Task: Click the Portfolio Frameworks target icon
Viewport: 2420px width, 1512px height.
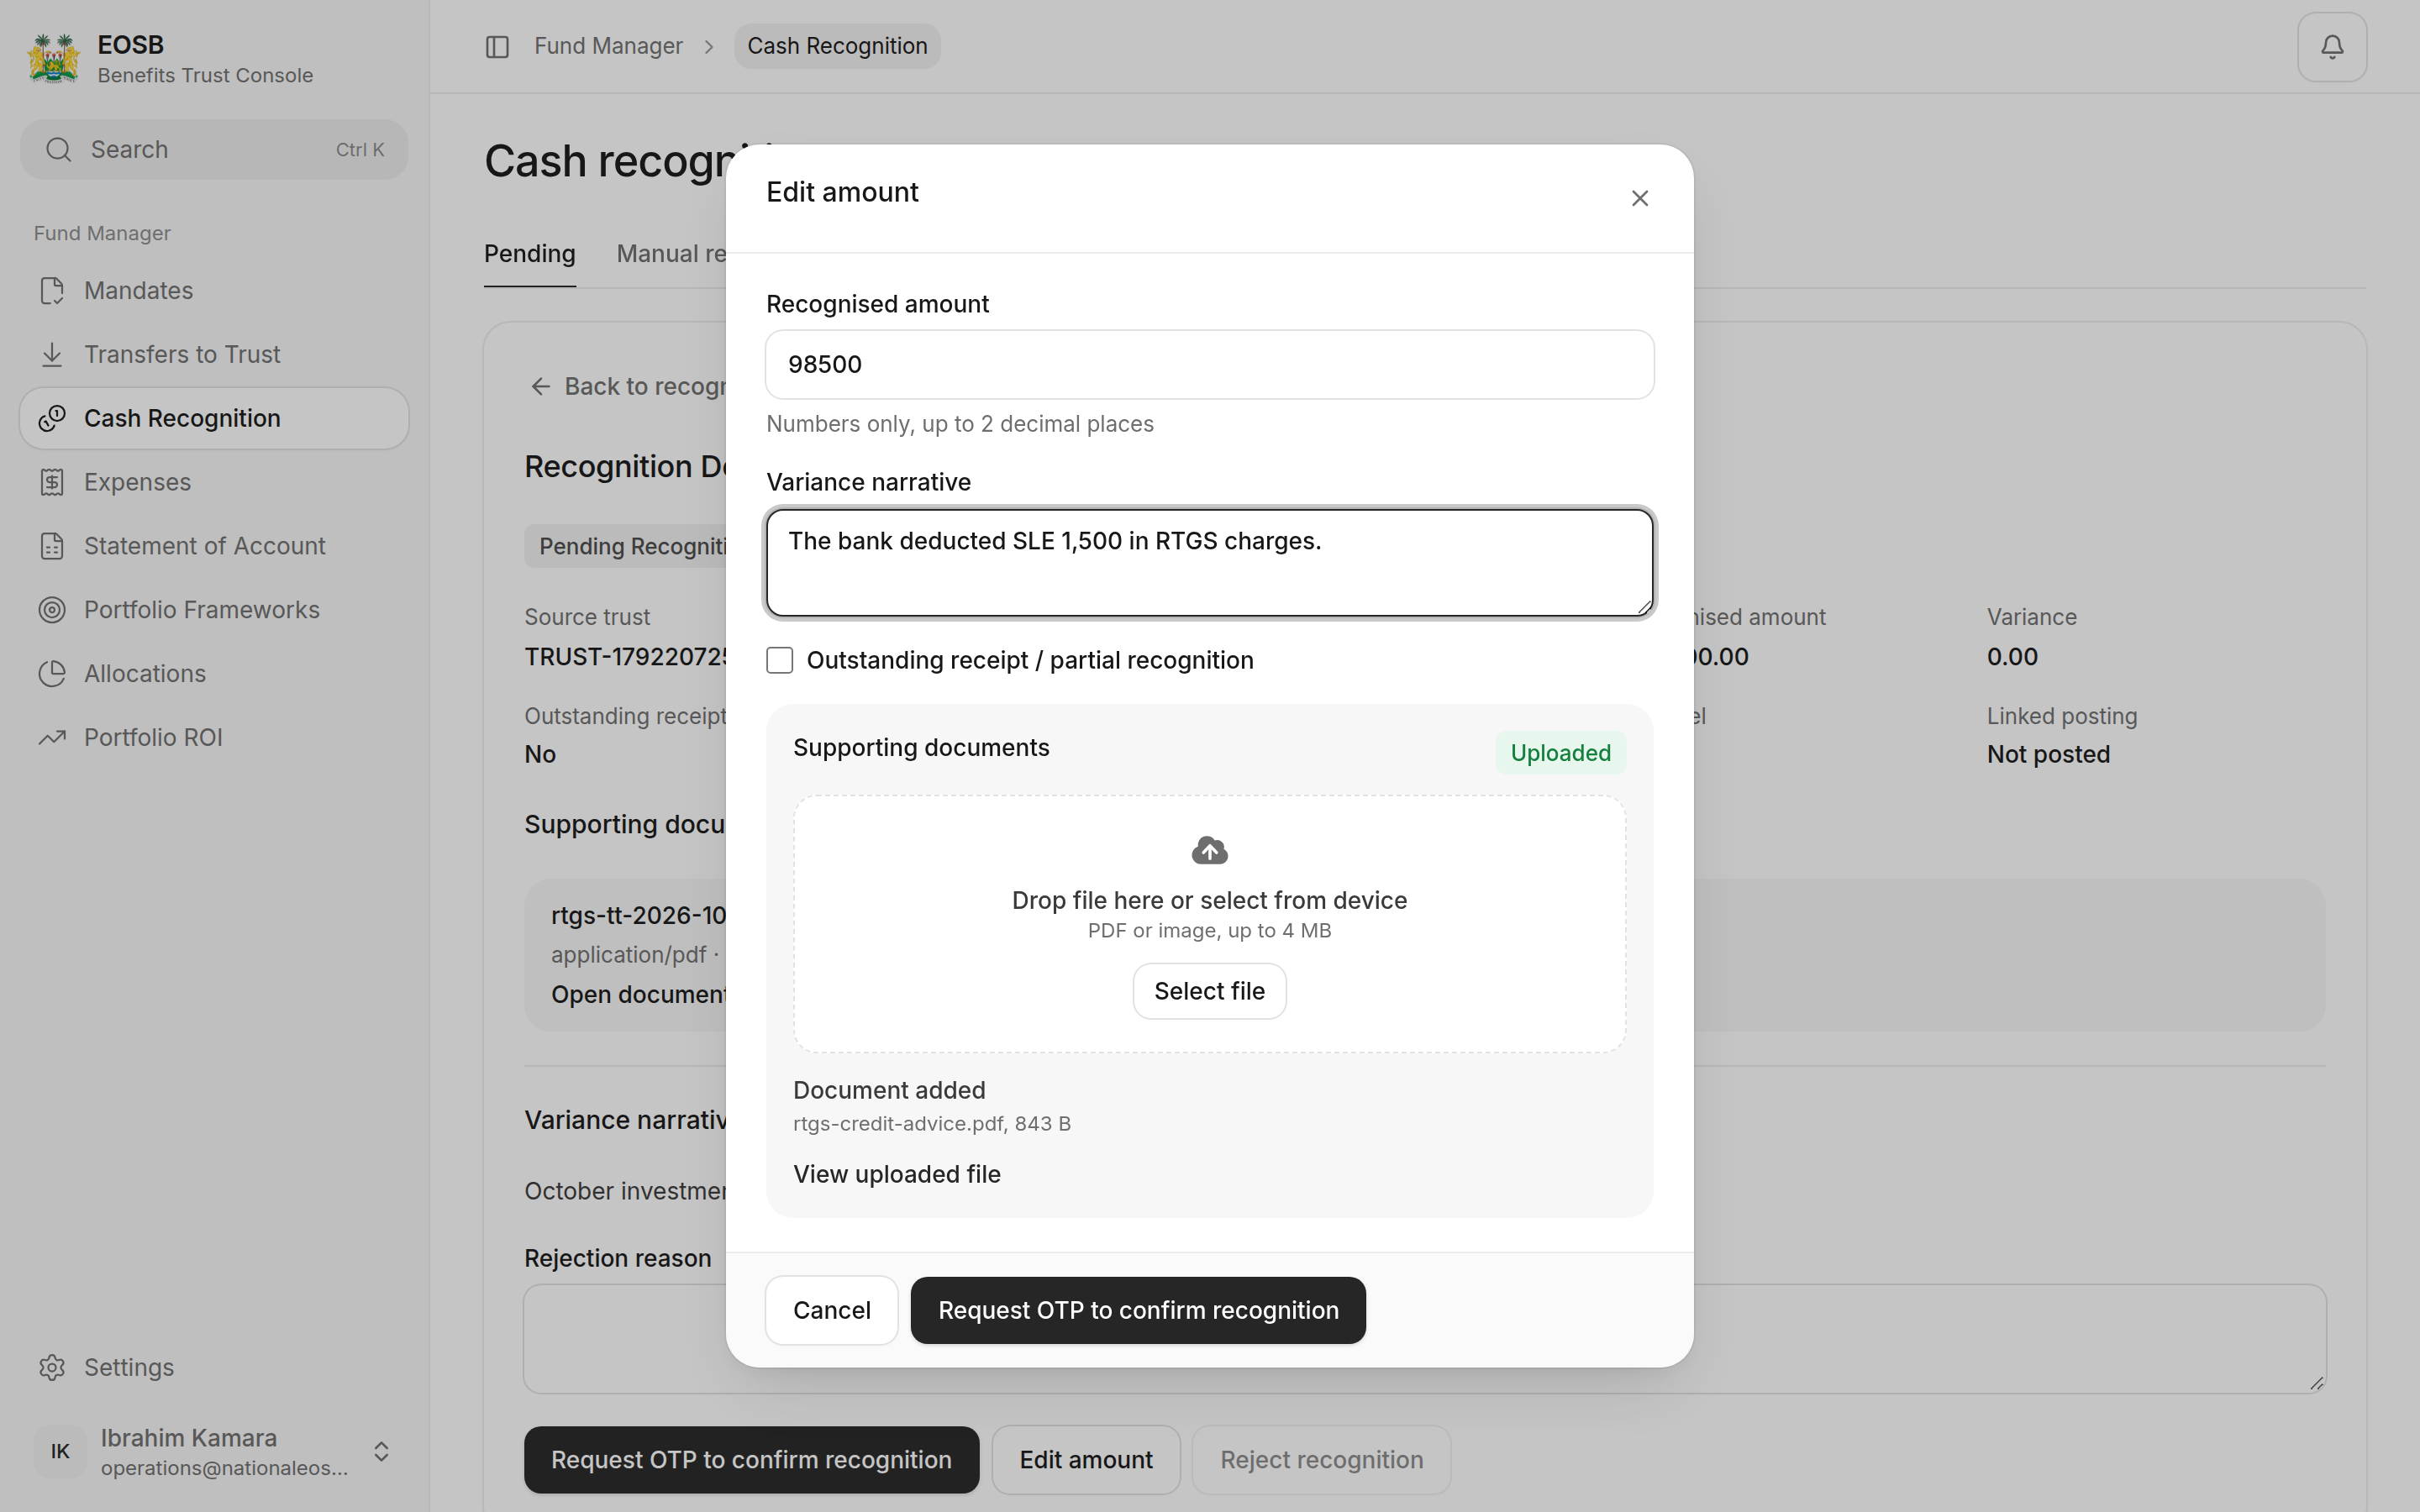Action: pyautogui.click(x=52, y=610)
